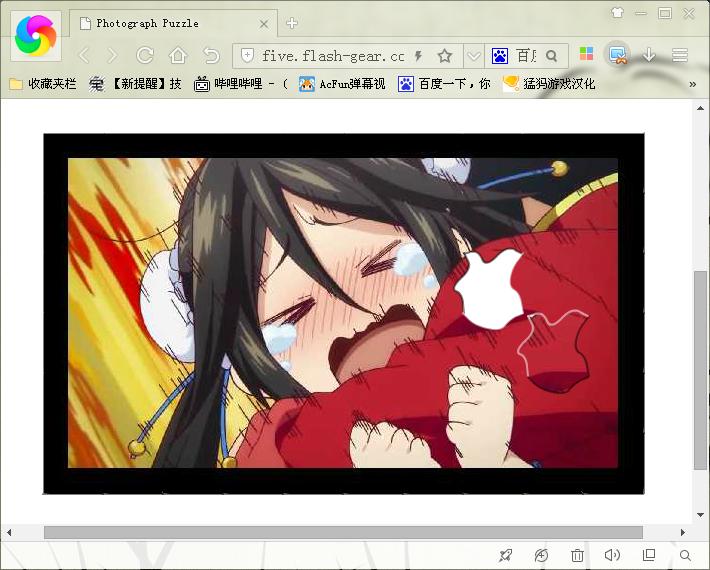This screenshot has width=710, height=570.
Task: Expand the address bar history dropdown
Action: pos(473,56)
